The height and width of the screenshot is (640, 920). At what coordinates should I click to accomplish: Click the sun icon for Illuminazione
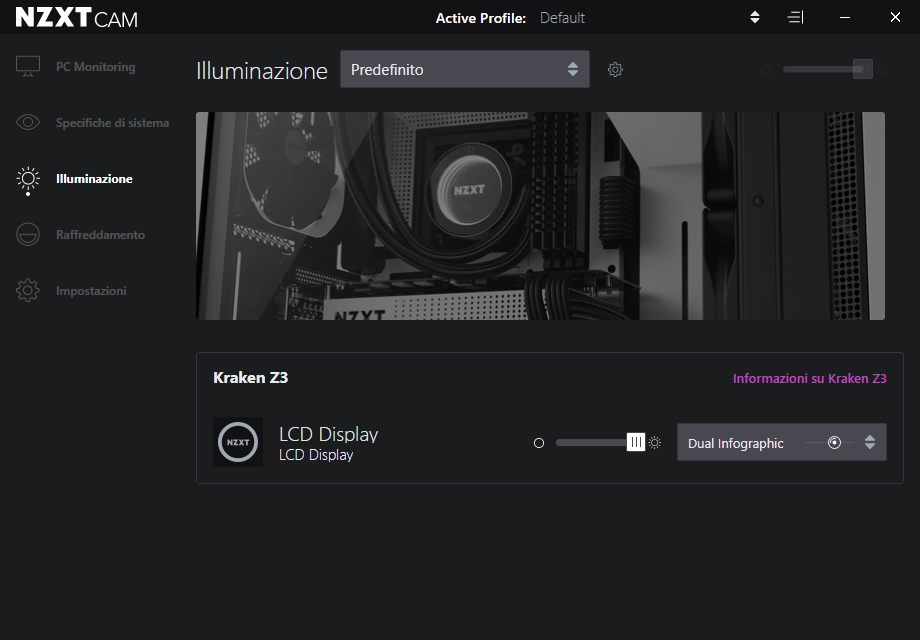click(x=28, y=179)
